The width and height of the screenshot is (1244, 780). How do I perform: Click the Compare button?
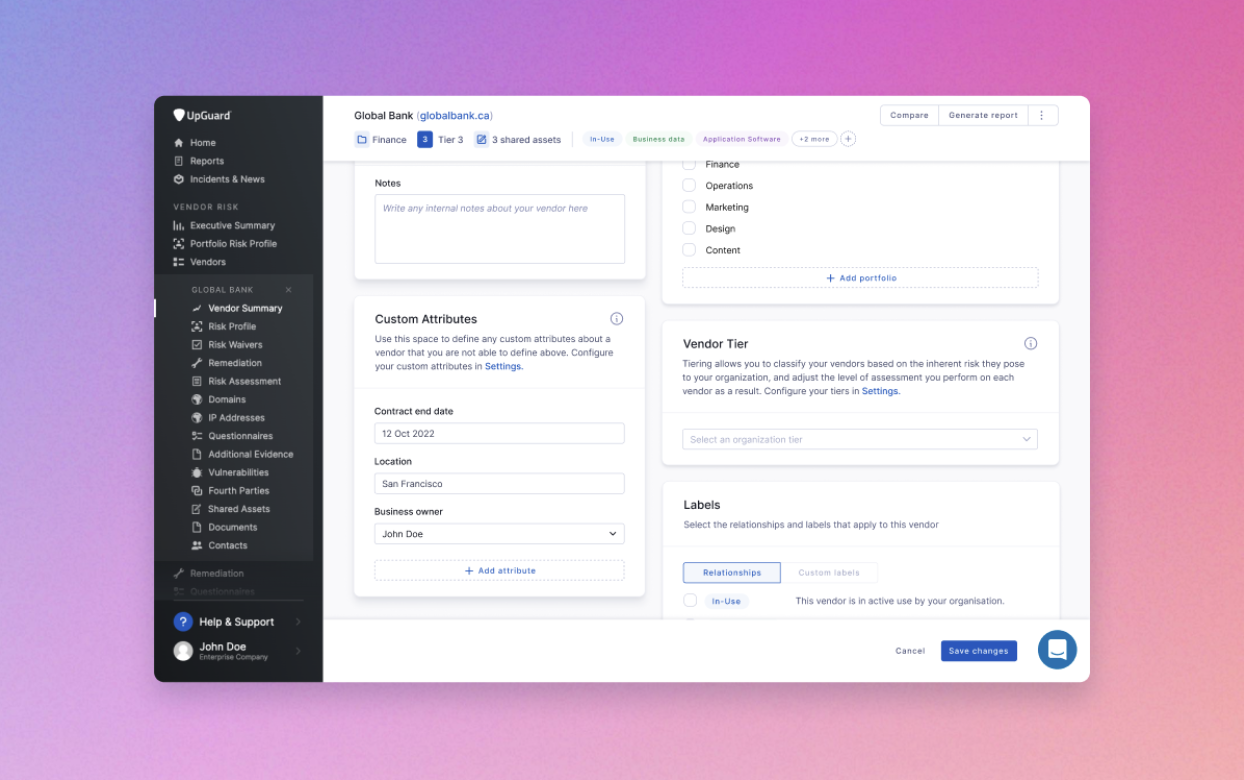[909, 115]
